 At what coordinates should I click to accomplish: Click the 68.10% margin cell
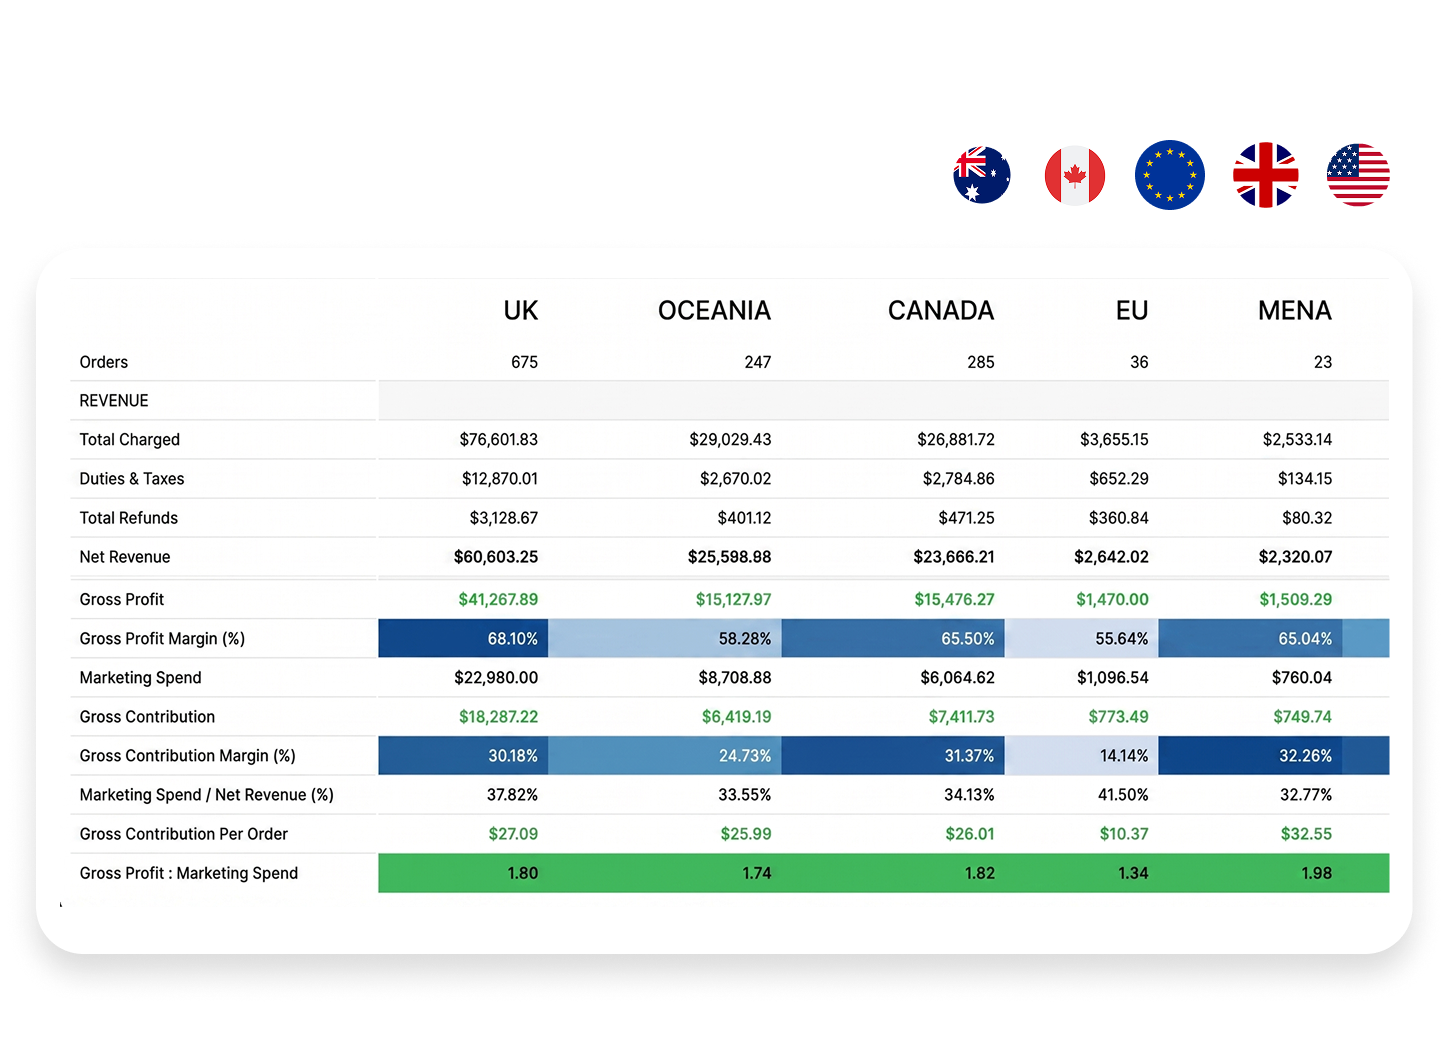pyautogui.click(x=463, y=638)
